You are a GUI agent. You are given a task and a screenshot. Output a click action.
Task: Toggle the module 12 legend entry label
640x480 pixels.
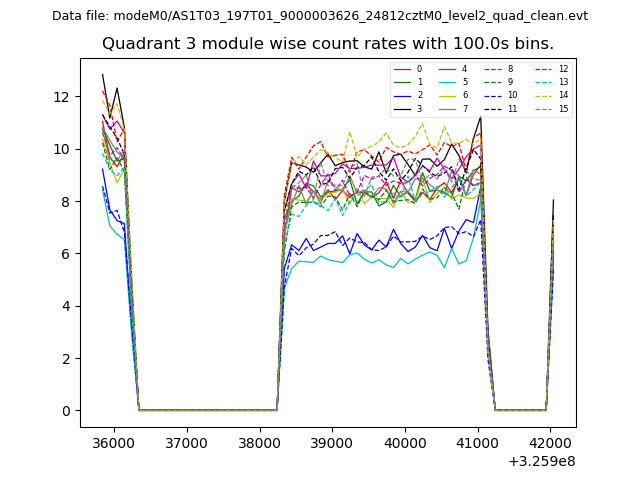click(563, 69)
